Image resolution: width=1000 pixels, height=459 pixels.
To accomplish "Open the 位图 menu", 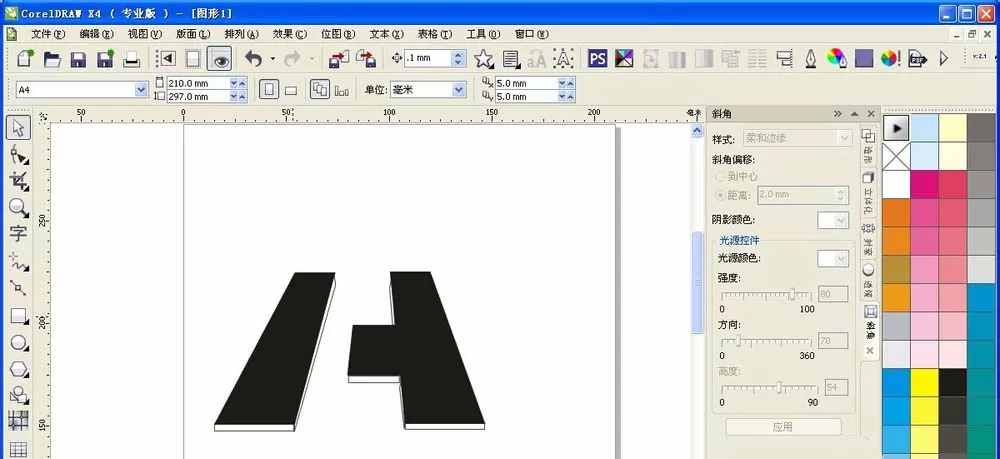I will coord(338,34).
